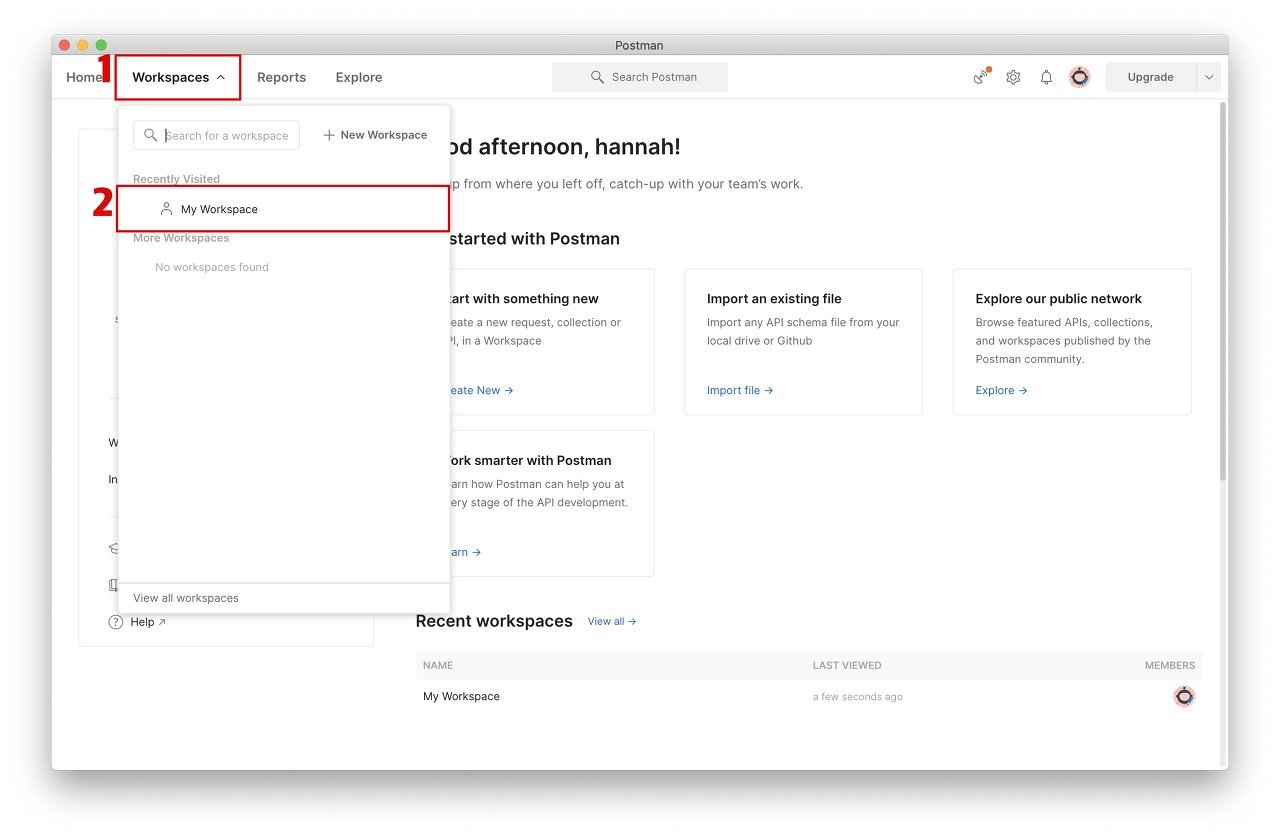Open the Reports tab
The width and height of the screenshot is (1280, 838).
point(281,77)
